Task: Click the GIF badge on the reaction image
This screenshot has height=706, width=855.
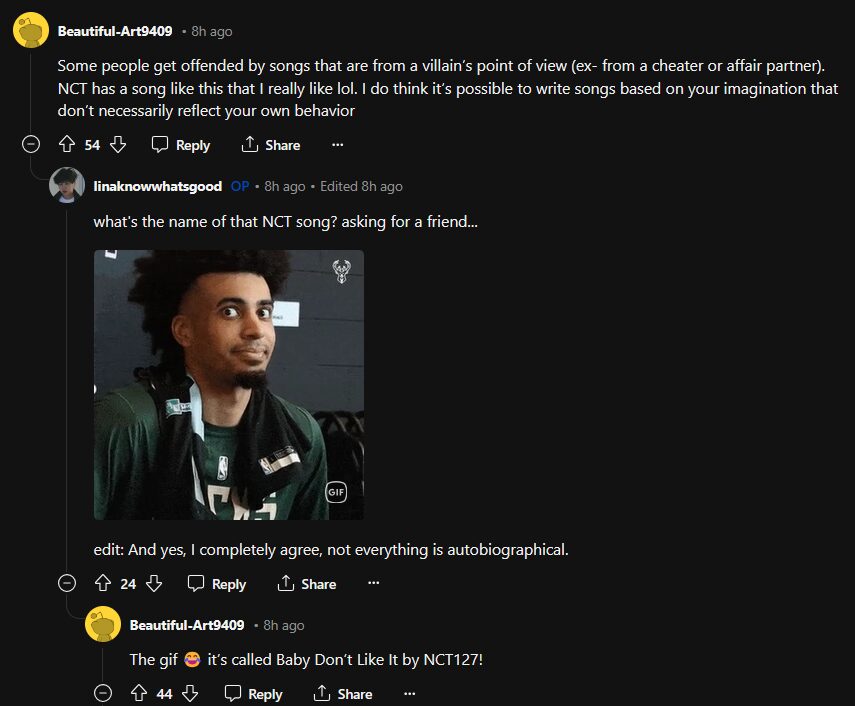Action: [x=335, y=492]
